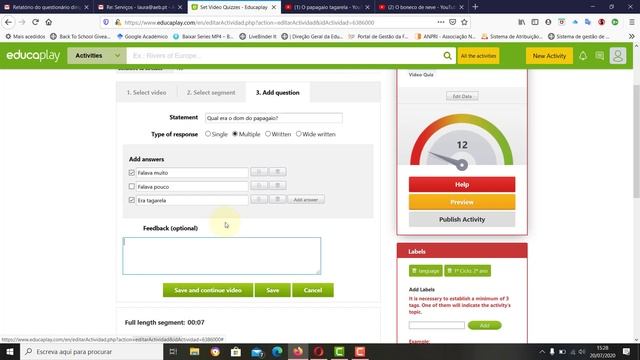Click Add label green button
640x360 pixels.
tap(484, 325)
